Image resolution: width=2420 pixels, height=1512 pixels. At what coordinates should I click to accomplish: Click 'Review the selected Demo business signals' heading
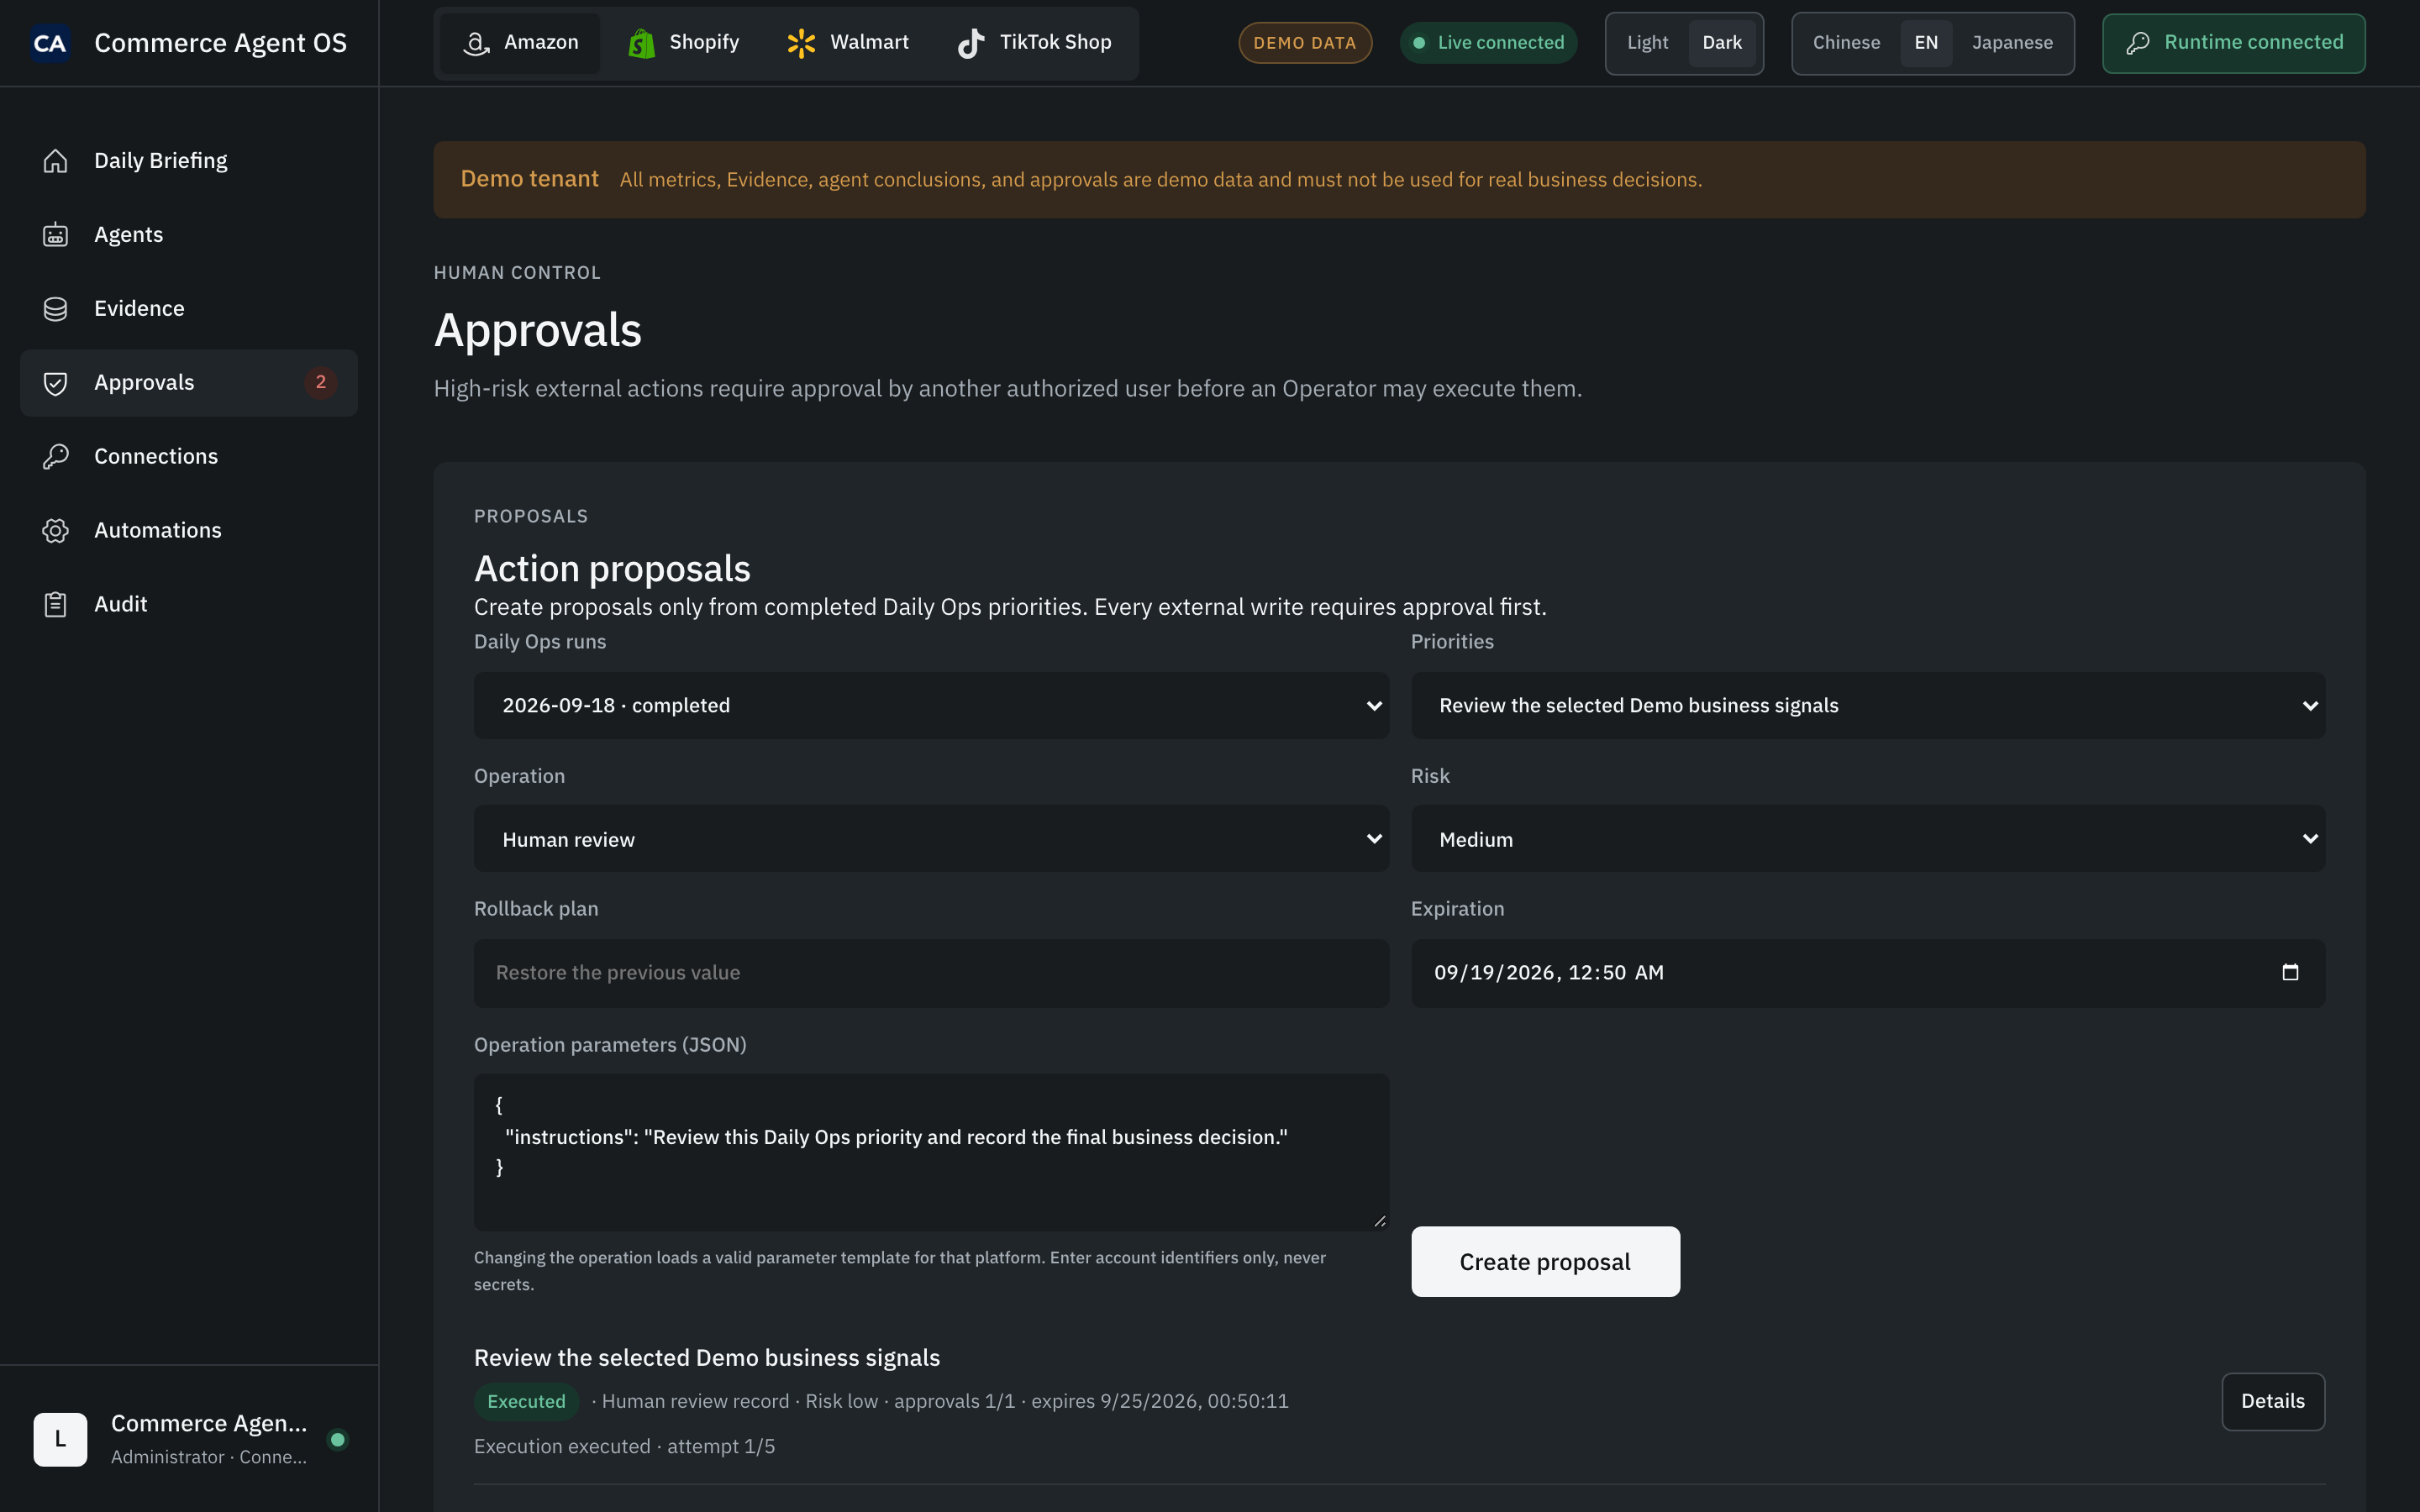click(707, 1358)
